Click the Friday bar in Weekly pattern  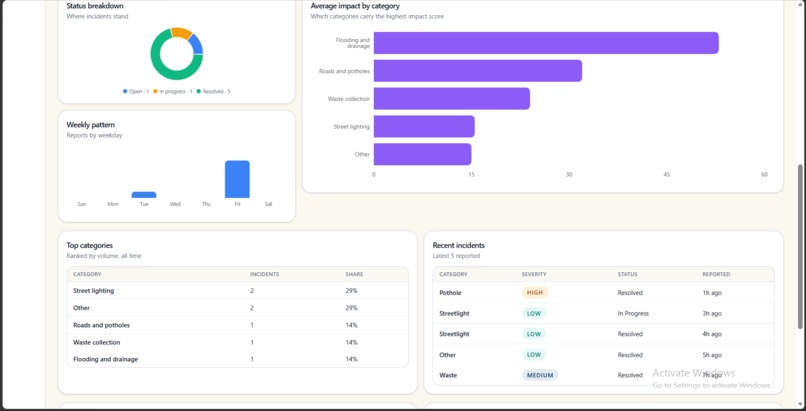(237, 179)
